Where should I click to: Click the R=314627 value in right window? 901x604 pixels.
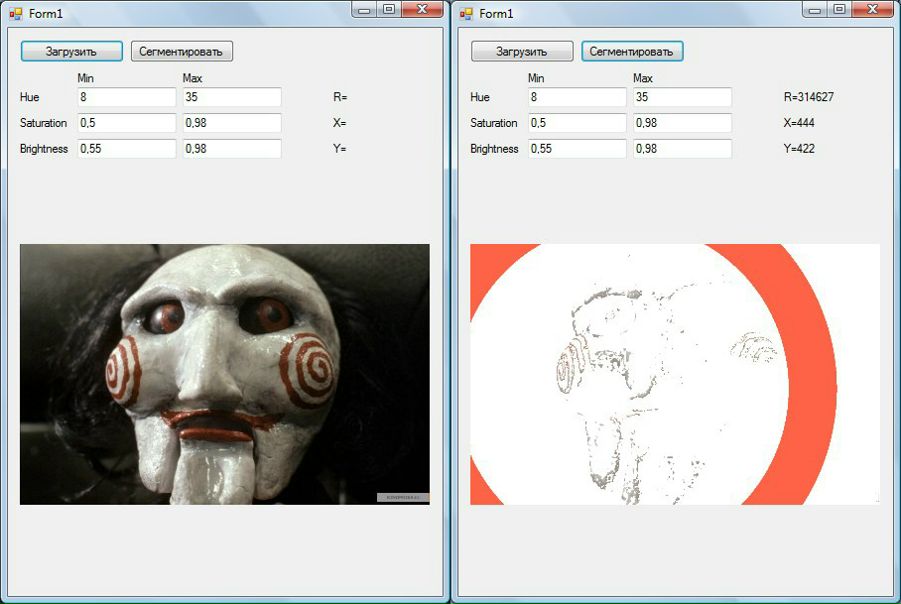click(x=808, y=97)
